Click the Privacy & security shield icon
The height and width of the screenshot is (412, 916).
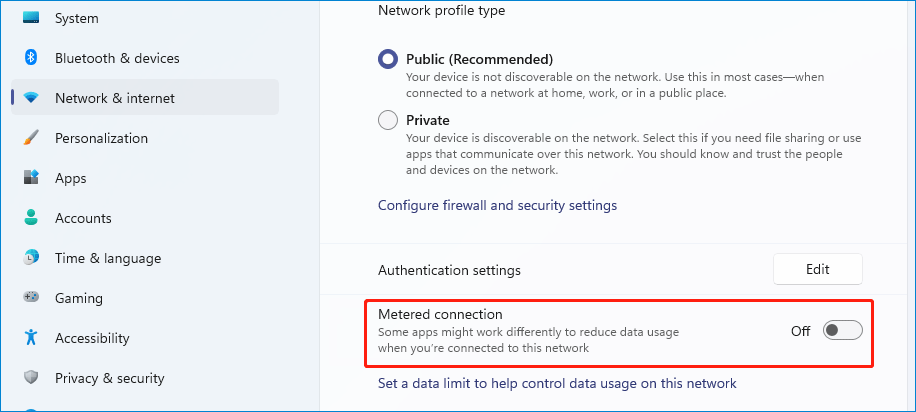[31, 378]
